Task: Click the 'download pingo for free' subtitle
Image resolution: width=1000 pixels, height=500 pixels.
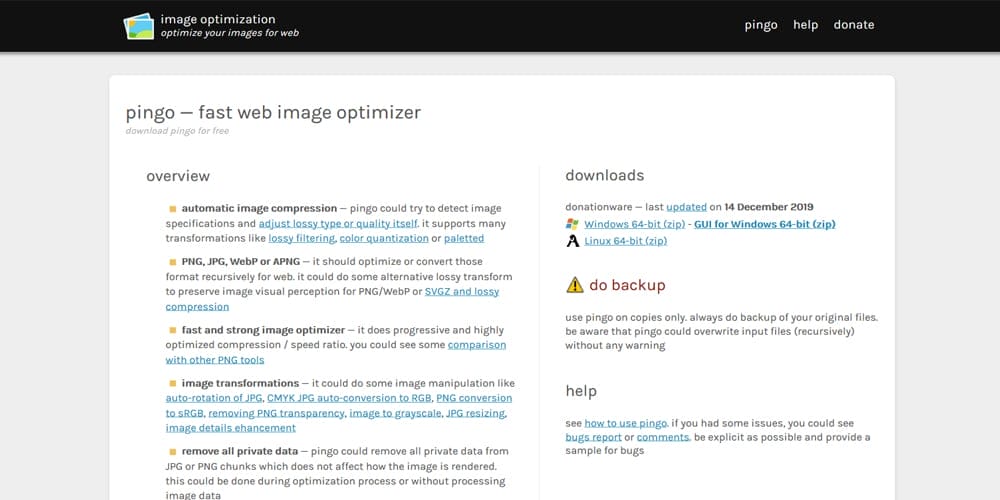Action: pos(177,131)
